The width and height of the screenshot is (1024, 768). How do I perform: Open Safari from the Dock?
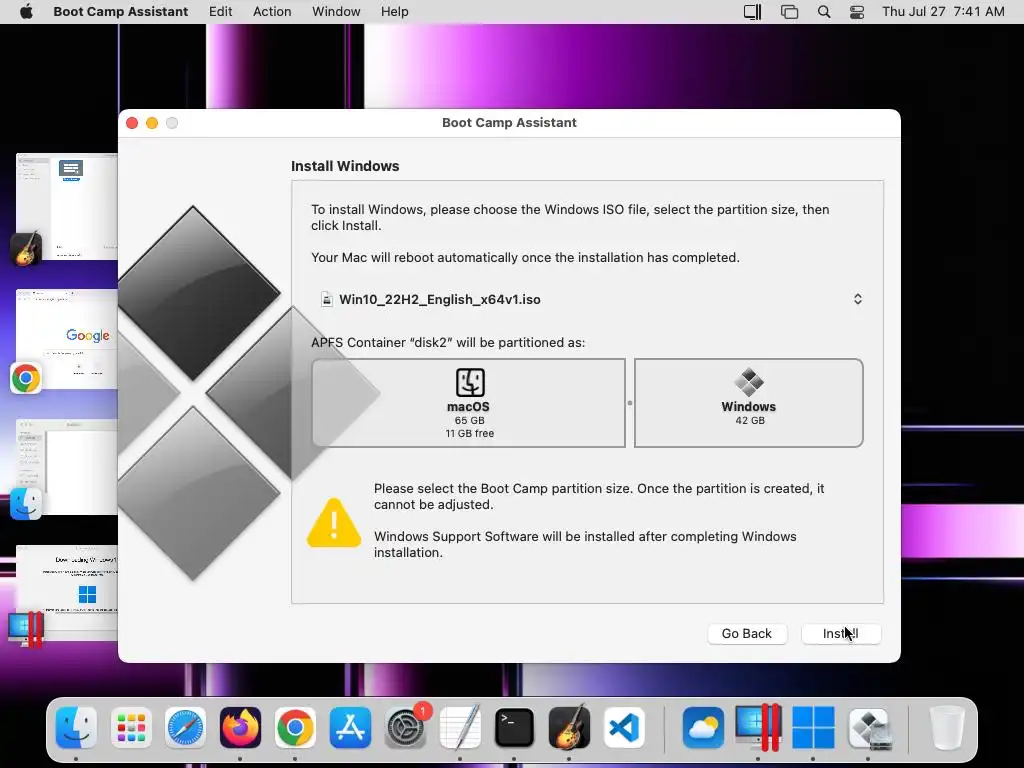click(x=185, y=727)
